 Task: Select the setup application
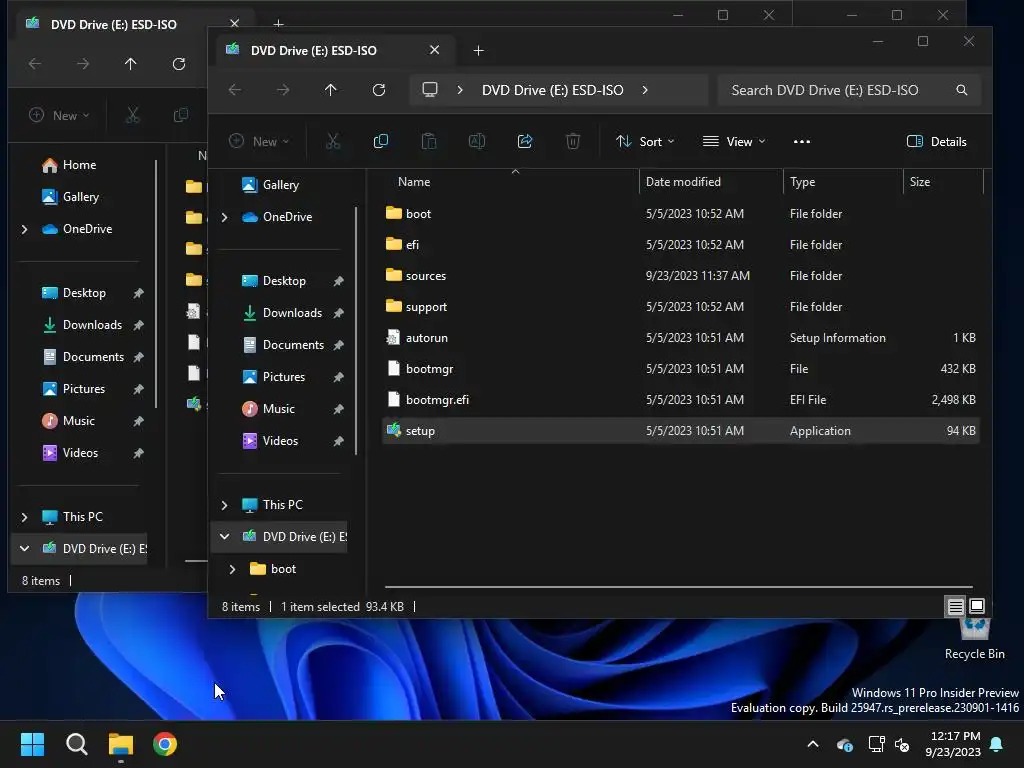tap(680, 430)
